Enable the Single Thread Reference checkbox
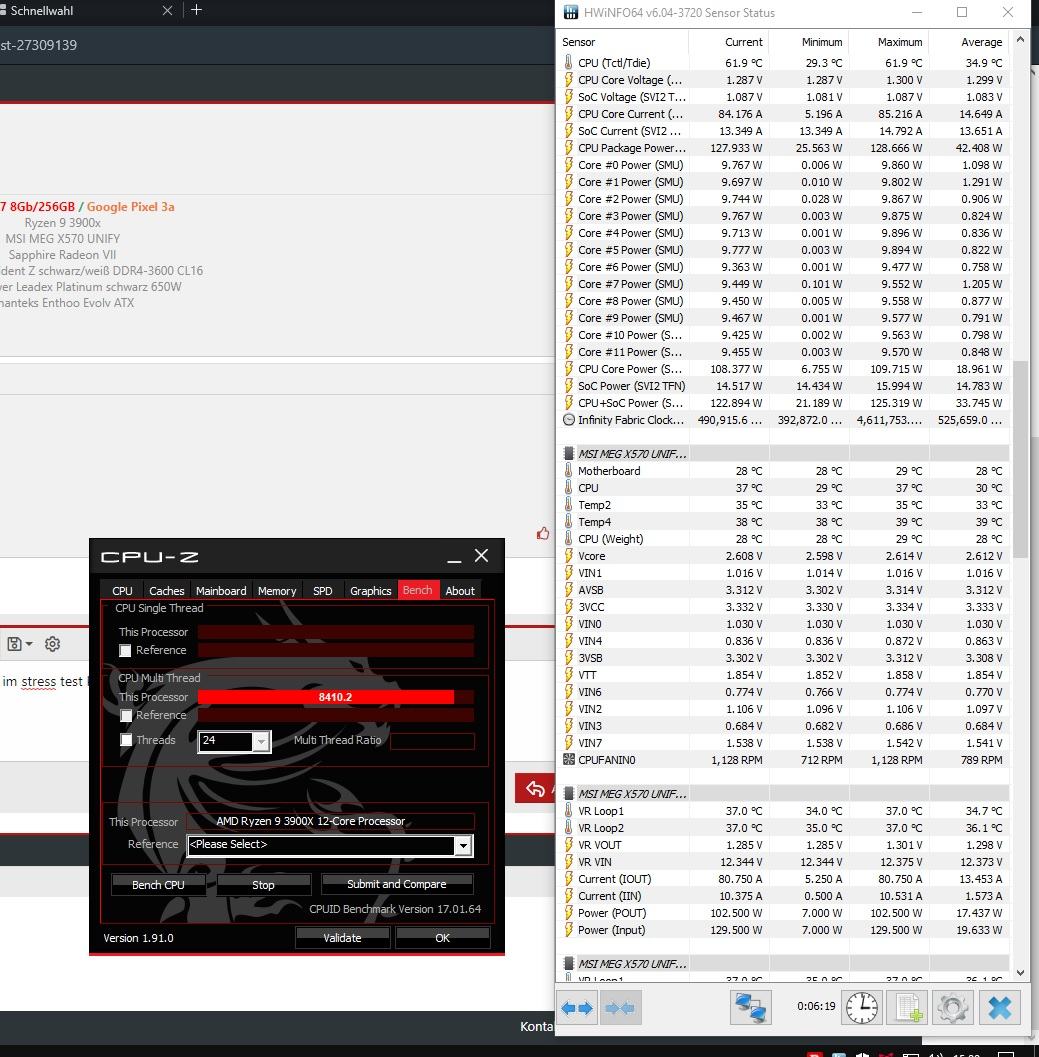 (x=125, y=651)
